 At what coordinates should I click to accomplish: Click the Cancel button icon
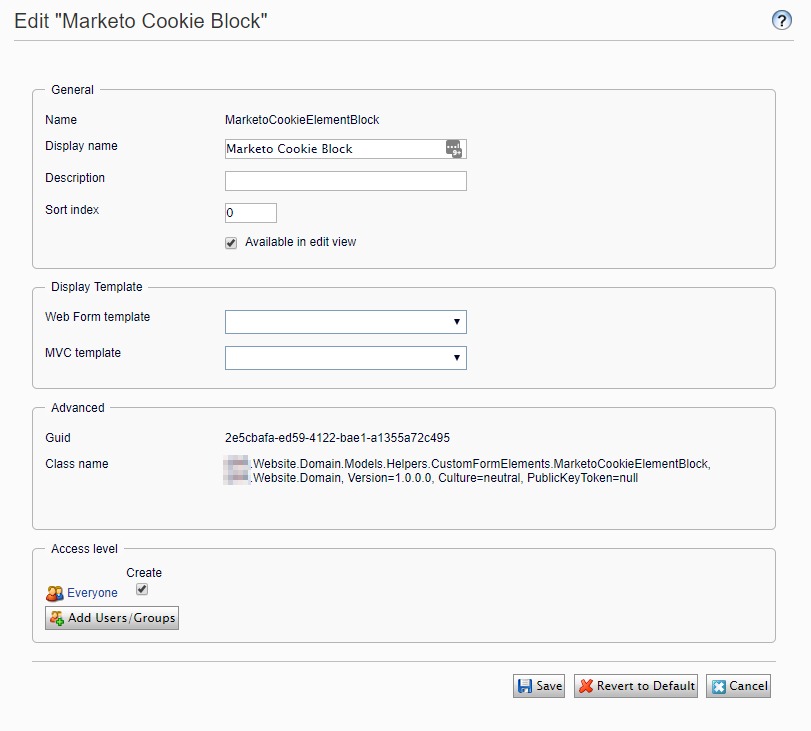717,686
